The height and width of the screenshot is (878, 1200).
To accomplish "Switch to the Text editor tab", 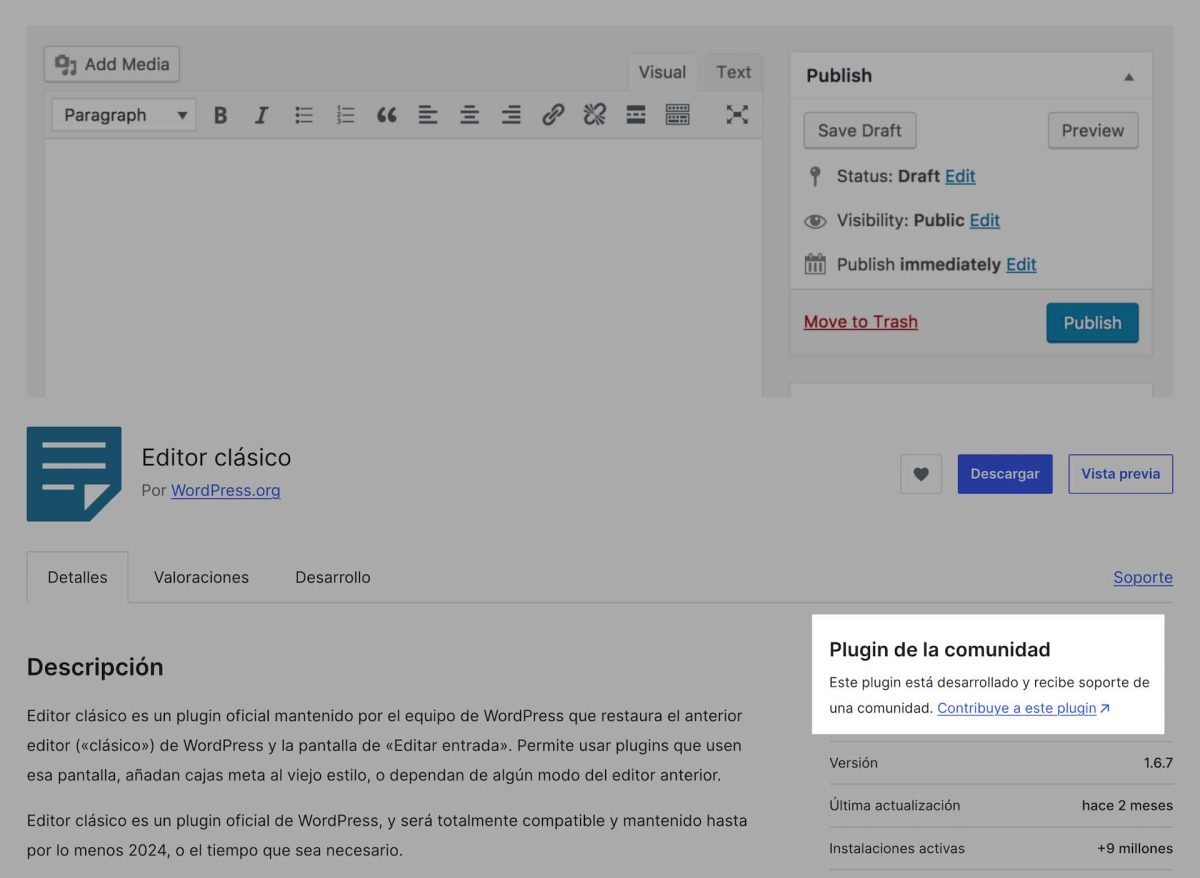I will tap(733, 72).
